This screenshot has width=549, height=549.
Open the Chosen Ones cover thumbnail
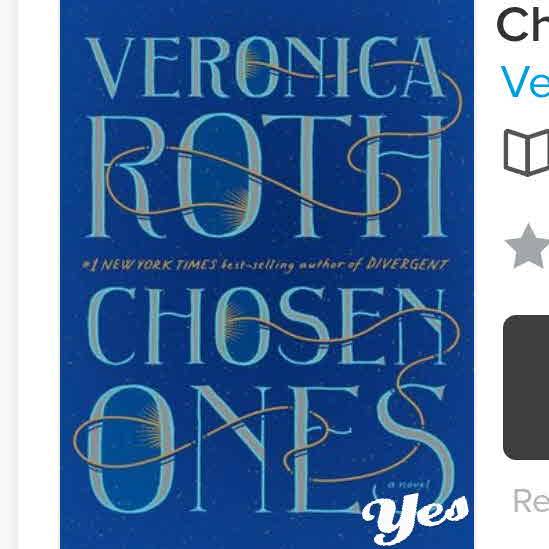pyautogui.click(x=267, y=274)
